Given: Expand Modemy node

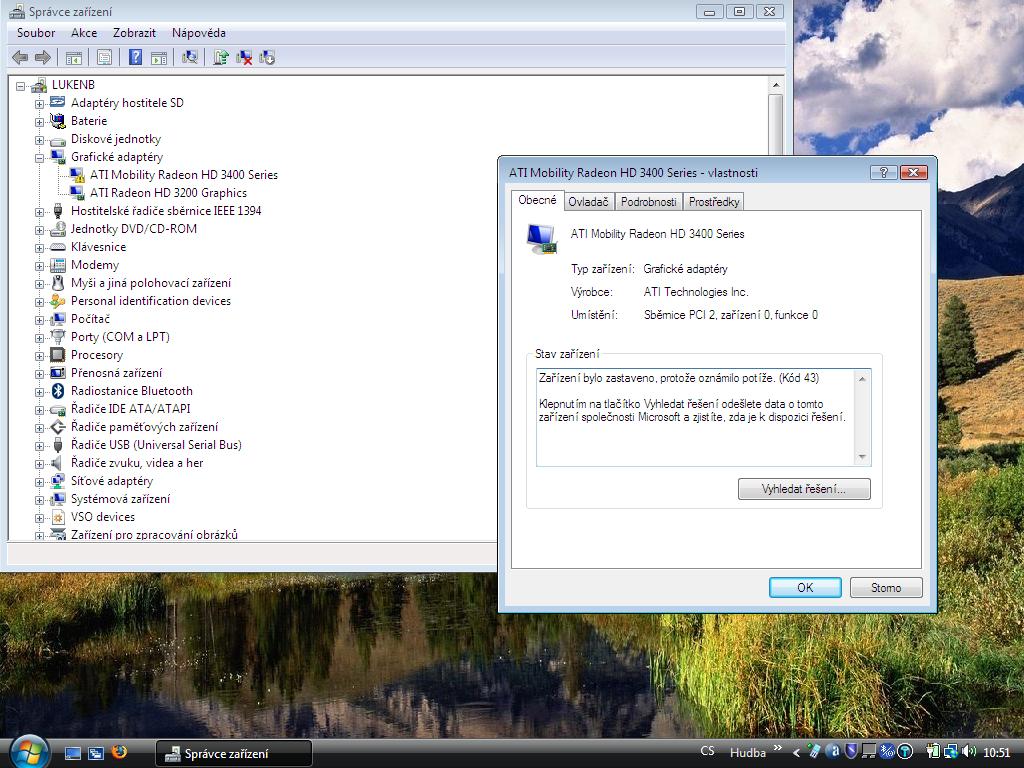Looking at the screenshot, I should coord(39,266).
